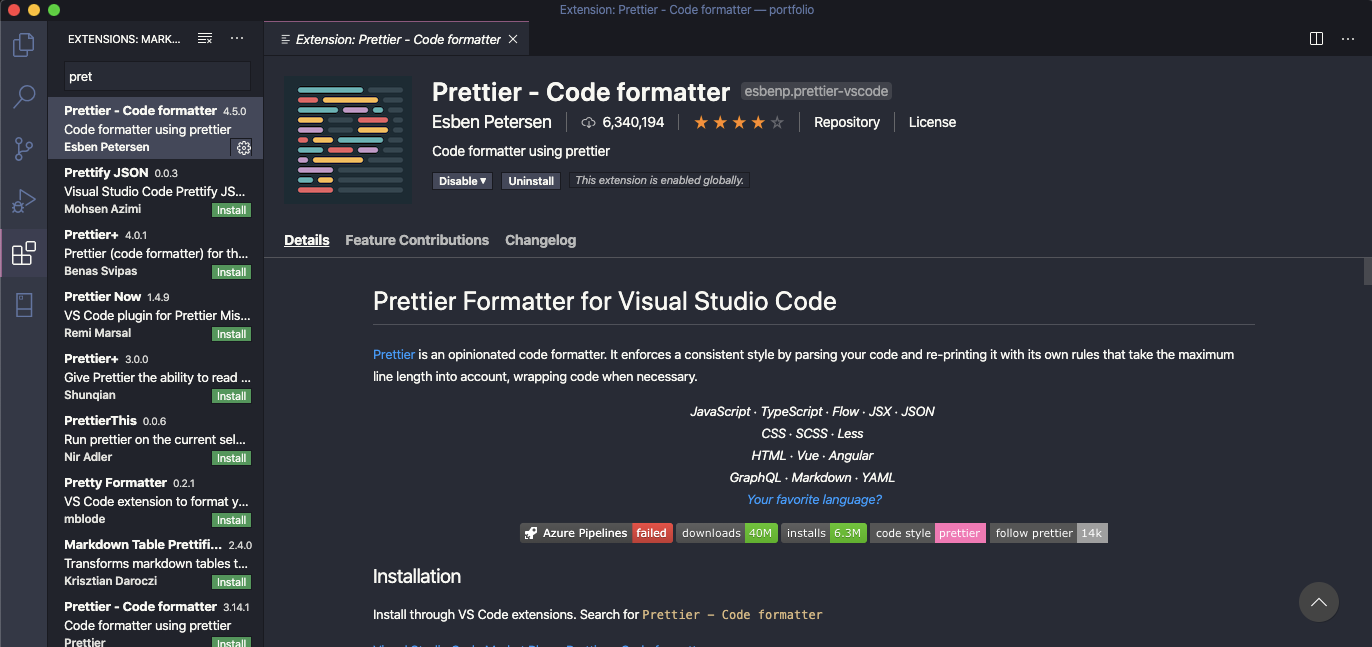
Task: Open the Run and Debug view
Action: point(22,200)
